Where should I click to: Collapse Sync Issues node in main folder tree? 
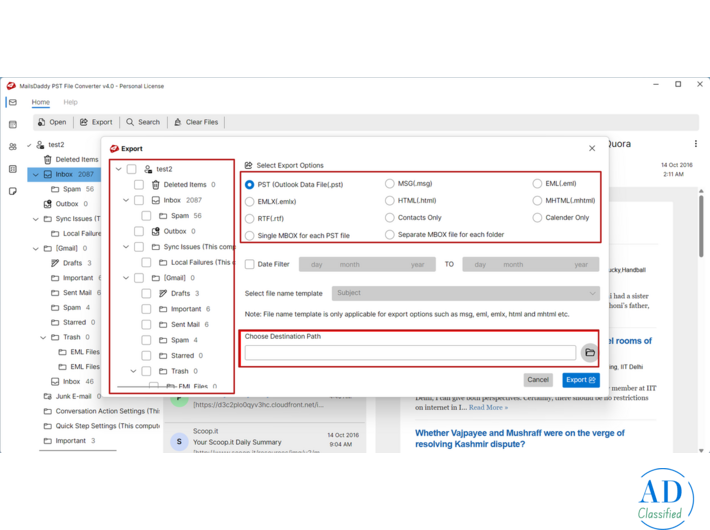36,219
